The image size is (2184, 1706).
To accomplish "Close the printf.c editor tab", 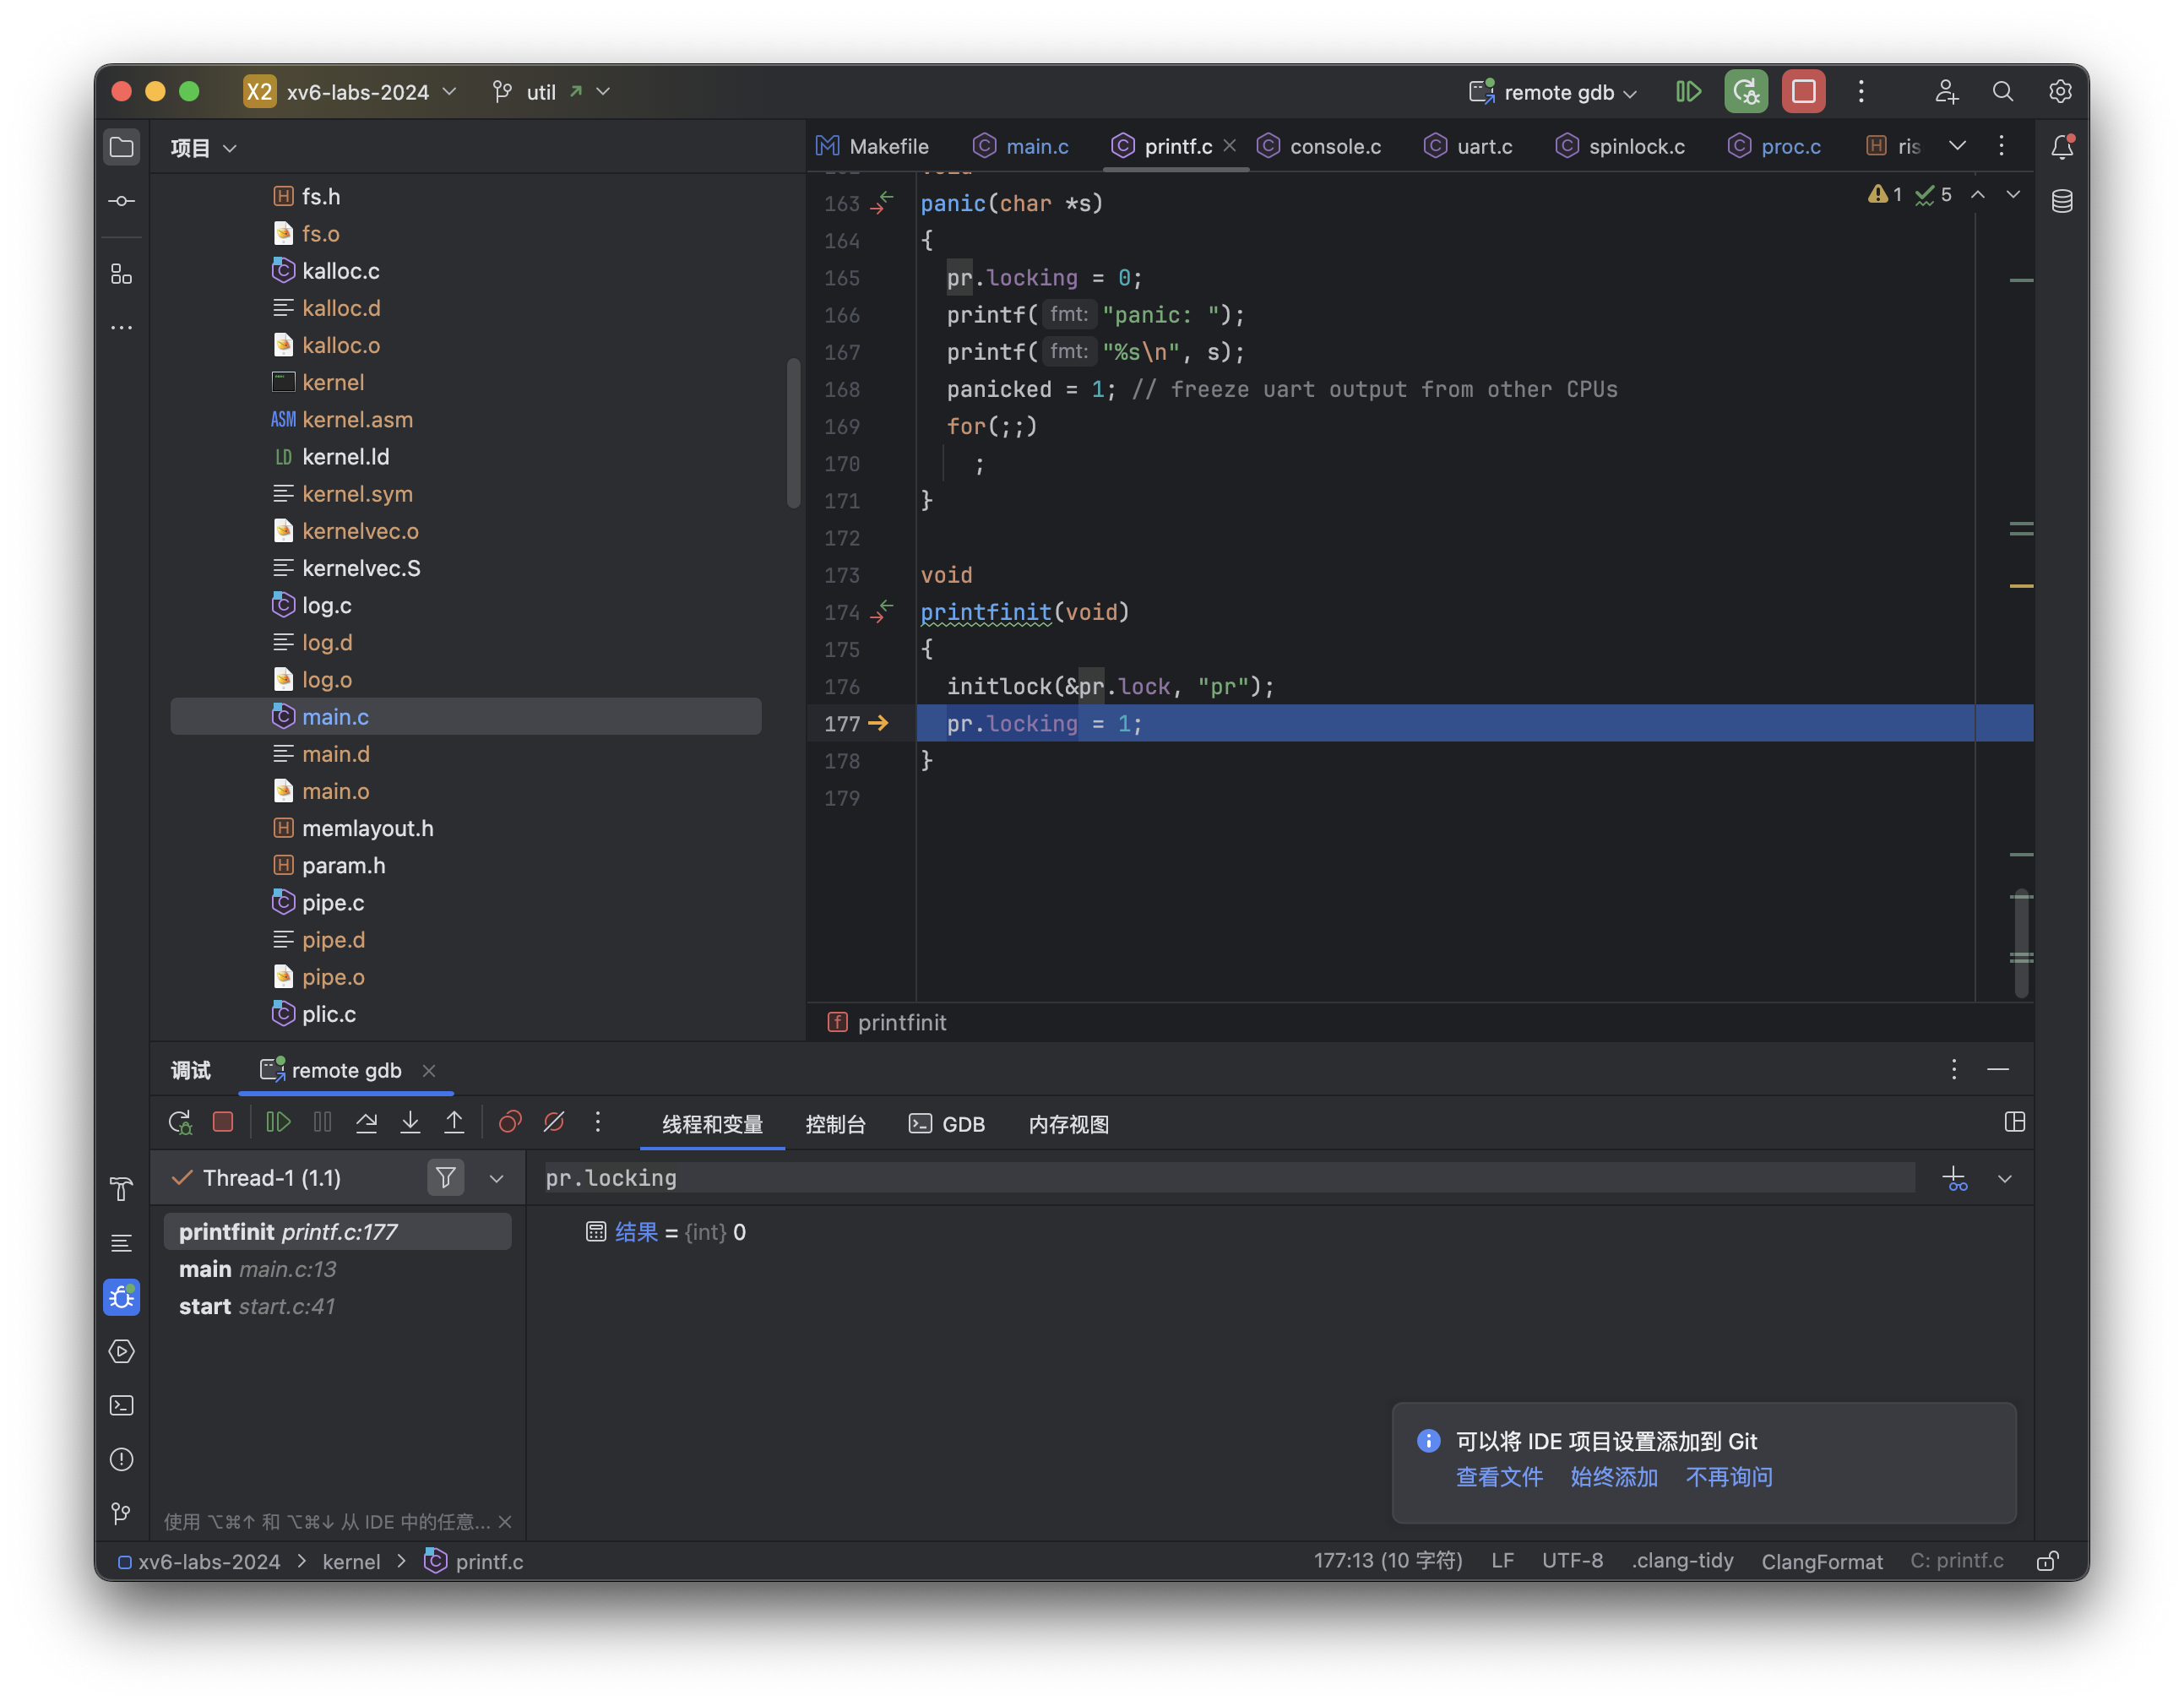I will coord(1230,146).
